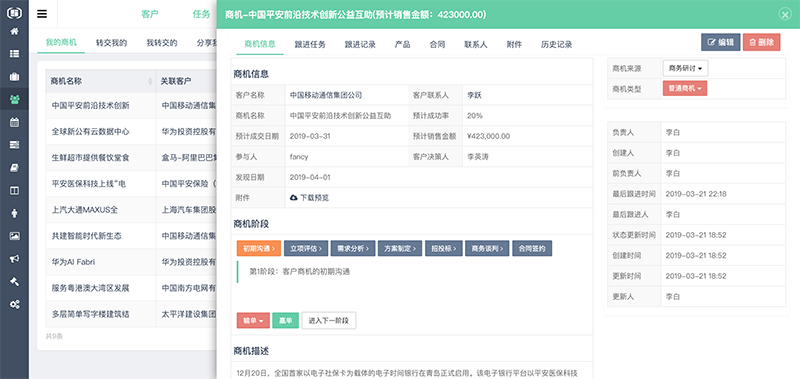Open the calendar icon in the sidebar

coord(14,122)
